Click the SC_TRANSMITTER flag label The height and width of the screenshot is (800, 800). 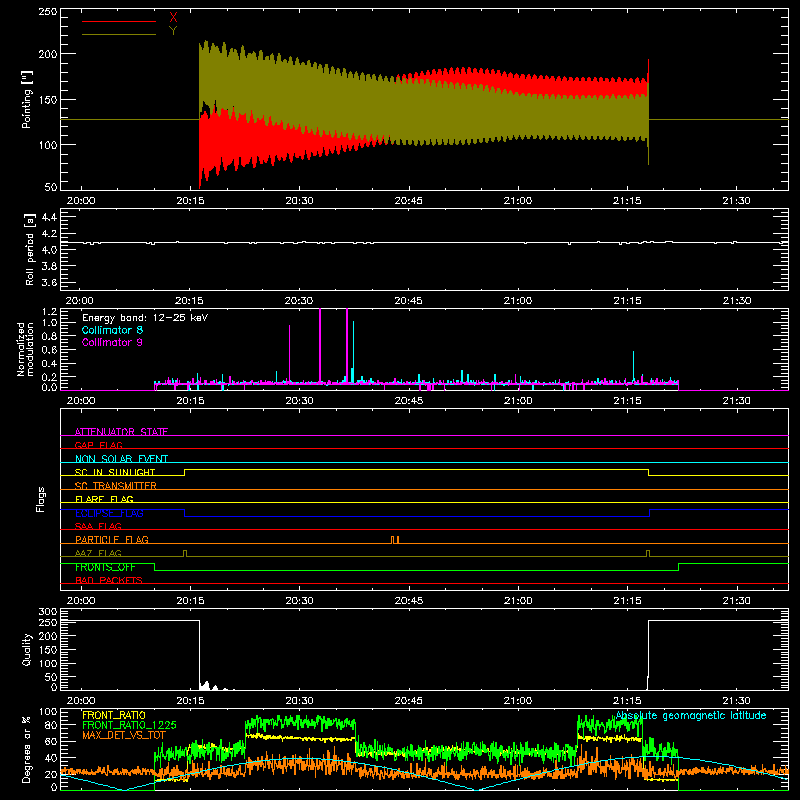(116, 486)
